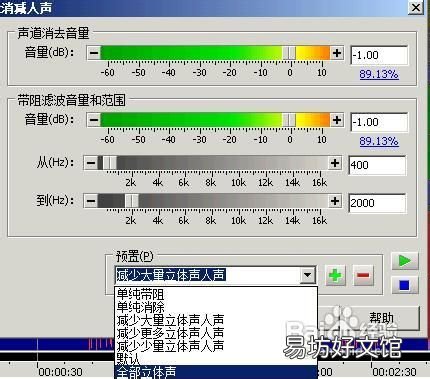Viewport: 430px width, 379px height.
Task: Close the 消减人声 dialog
Action: 416,7
